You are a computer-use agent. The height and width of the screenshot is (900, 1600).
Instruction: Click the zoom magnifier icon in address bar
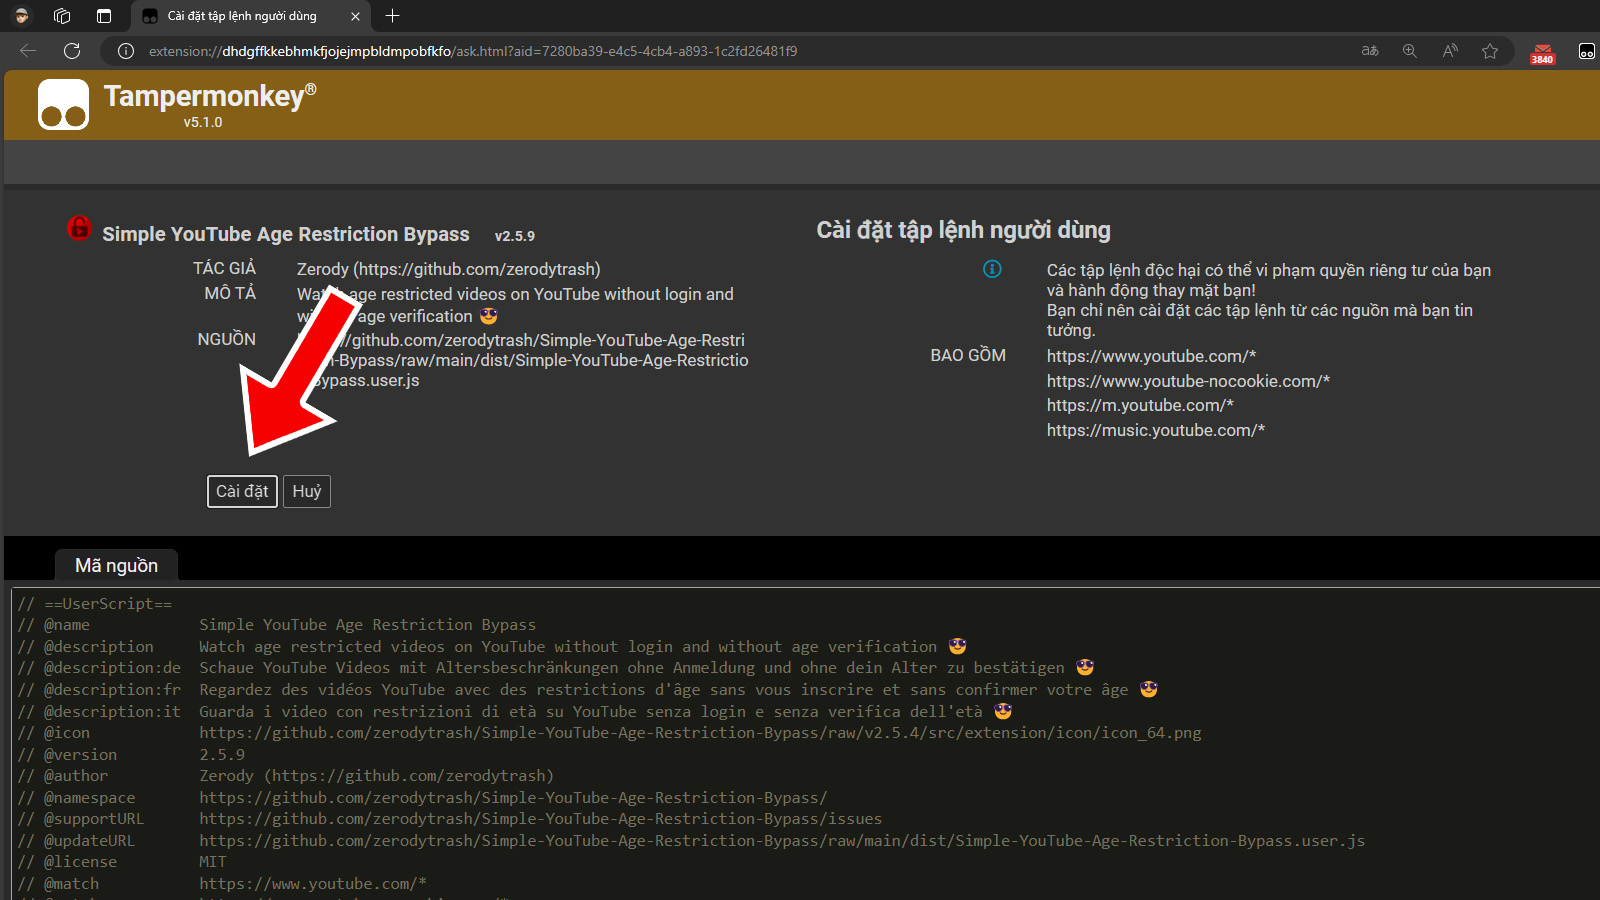point(1410,51)
